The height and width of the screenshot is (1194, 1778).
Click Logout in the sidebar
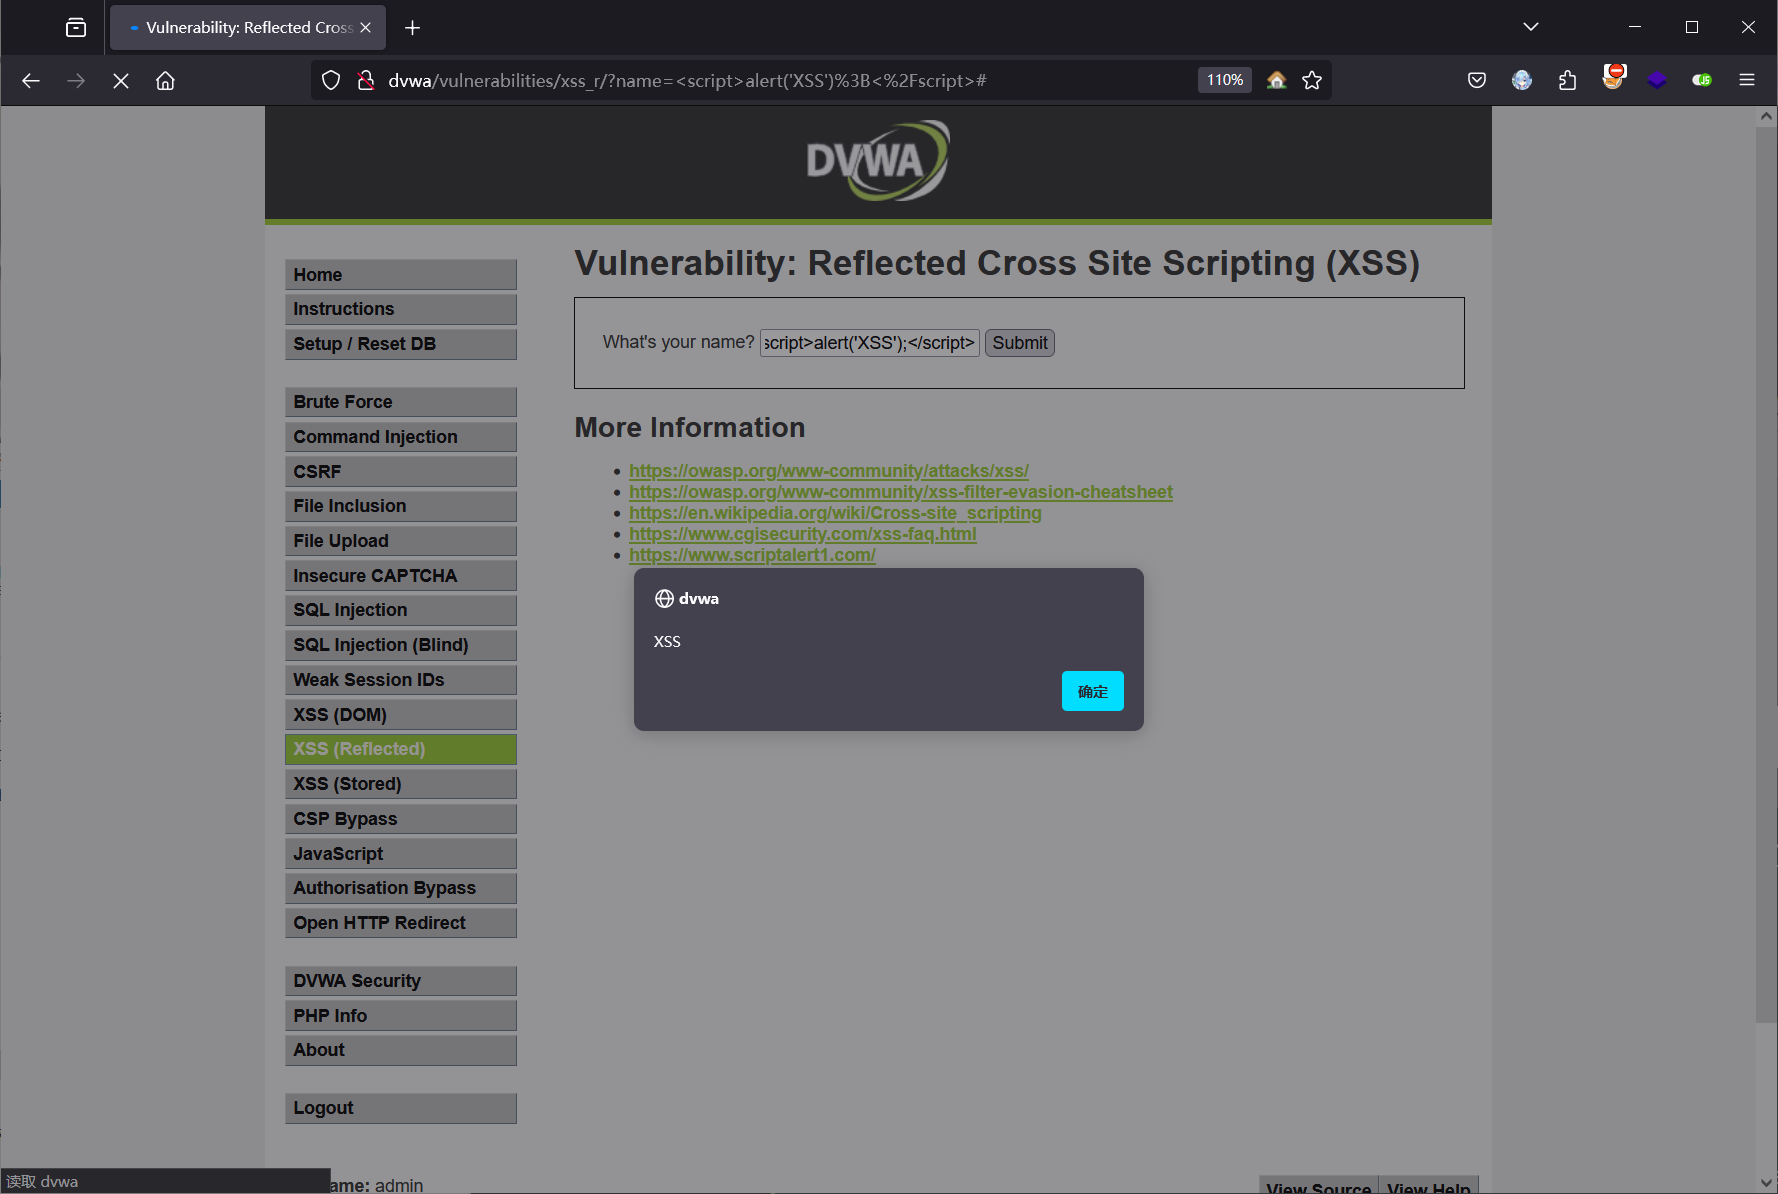(x=401, y=1108)
